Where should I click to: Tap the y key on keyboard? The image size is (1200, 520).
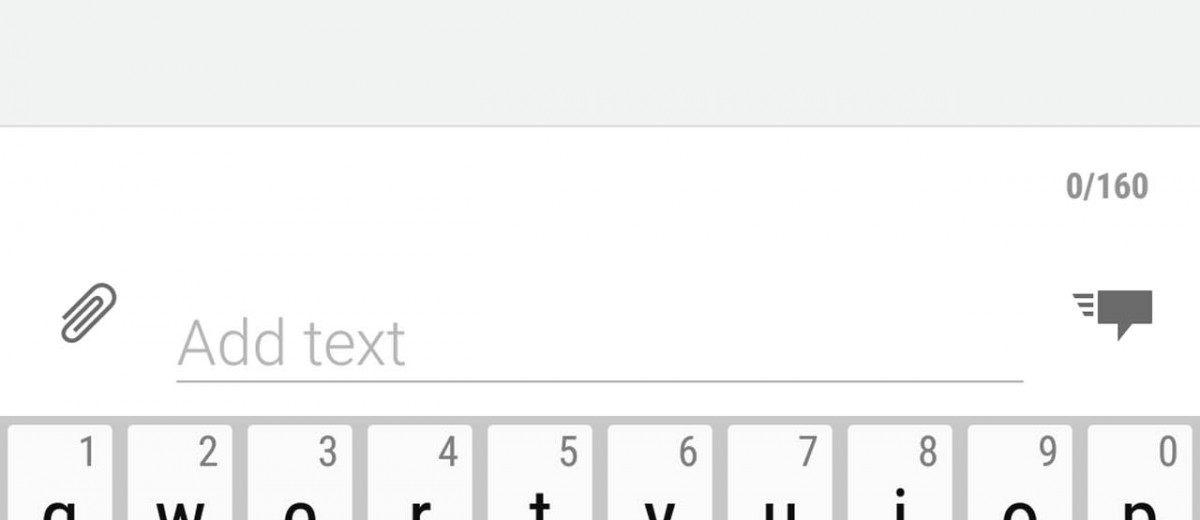click(x=660, y=473)
